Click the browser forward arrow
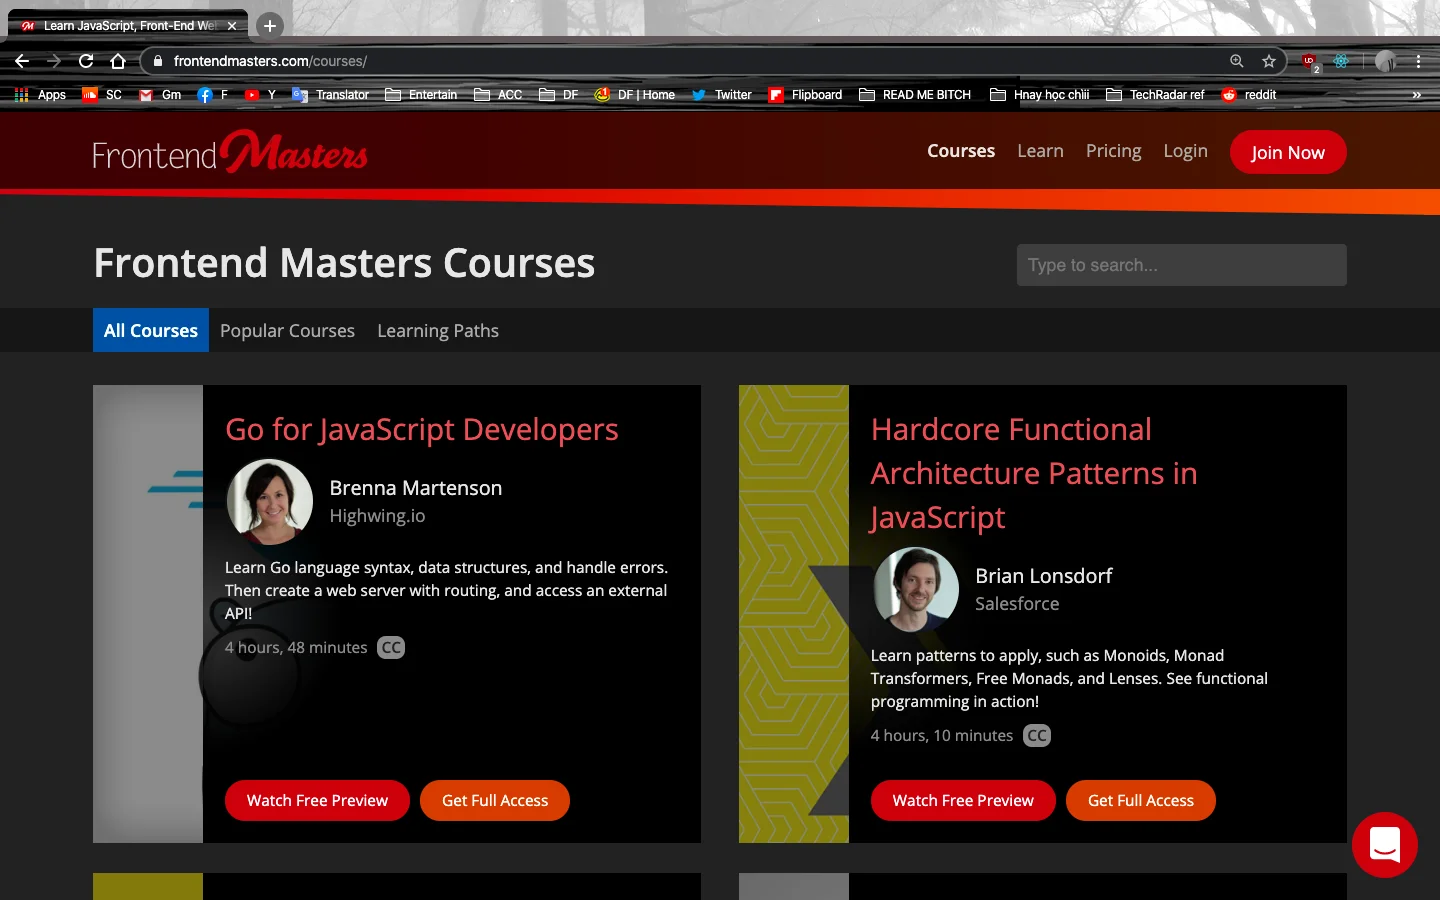The image size is (1440, 900). 54,61
